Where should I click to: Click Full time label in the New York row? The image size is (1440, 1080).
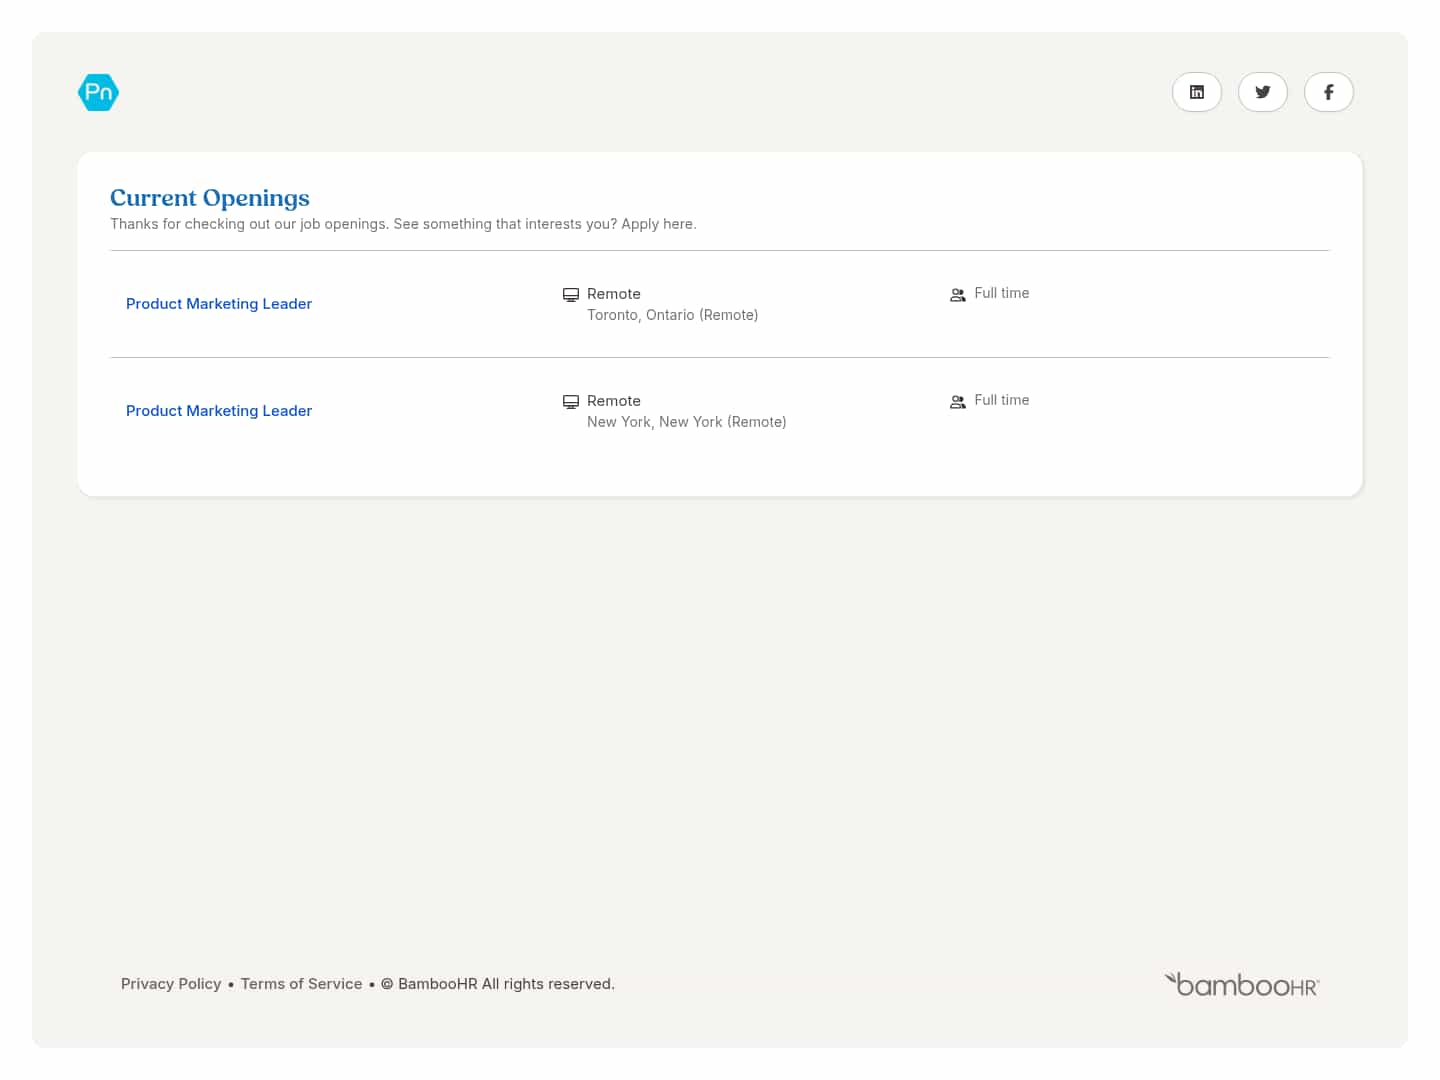pos(1001,400)
